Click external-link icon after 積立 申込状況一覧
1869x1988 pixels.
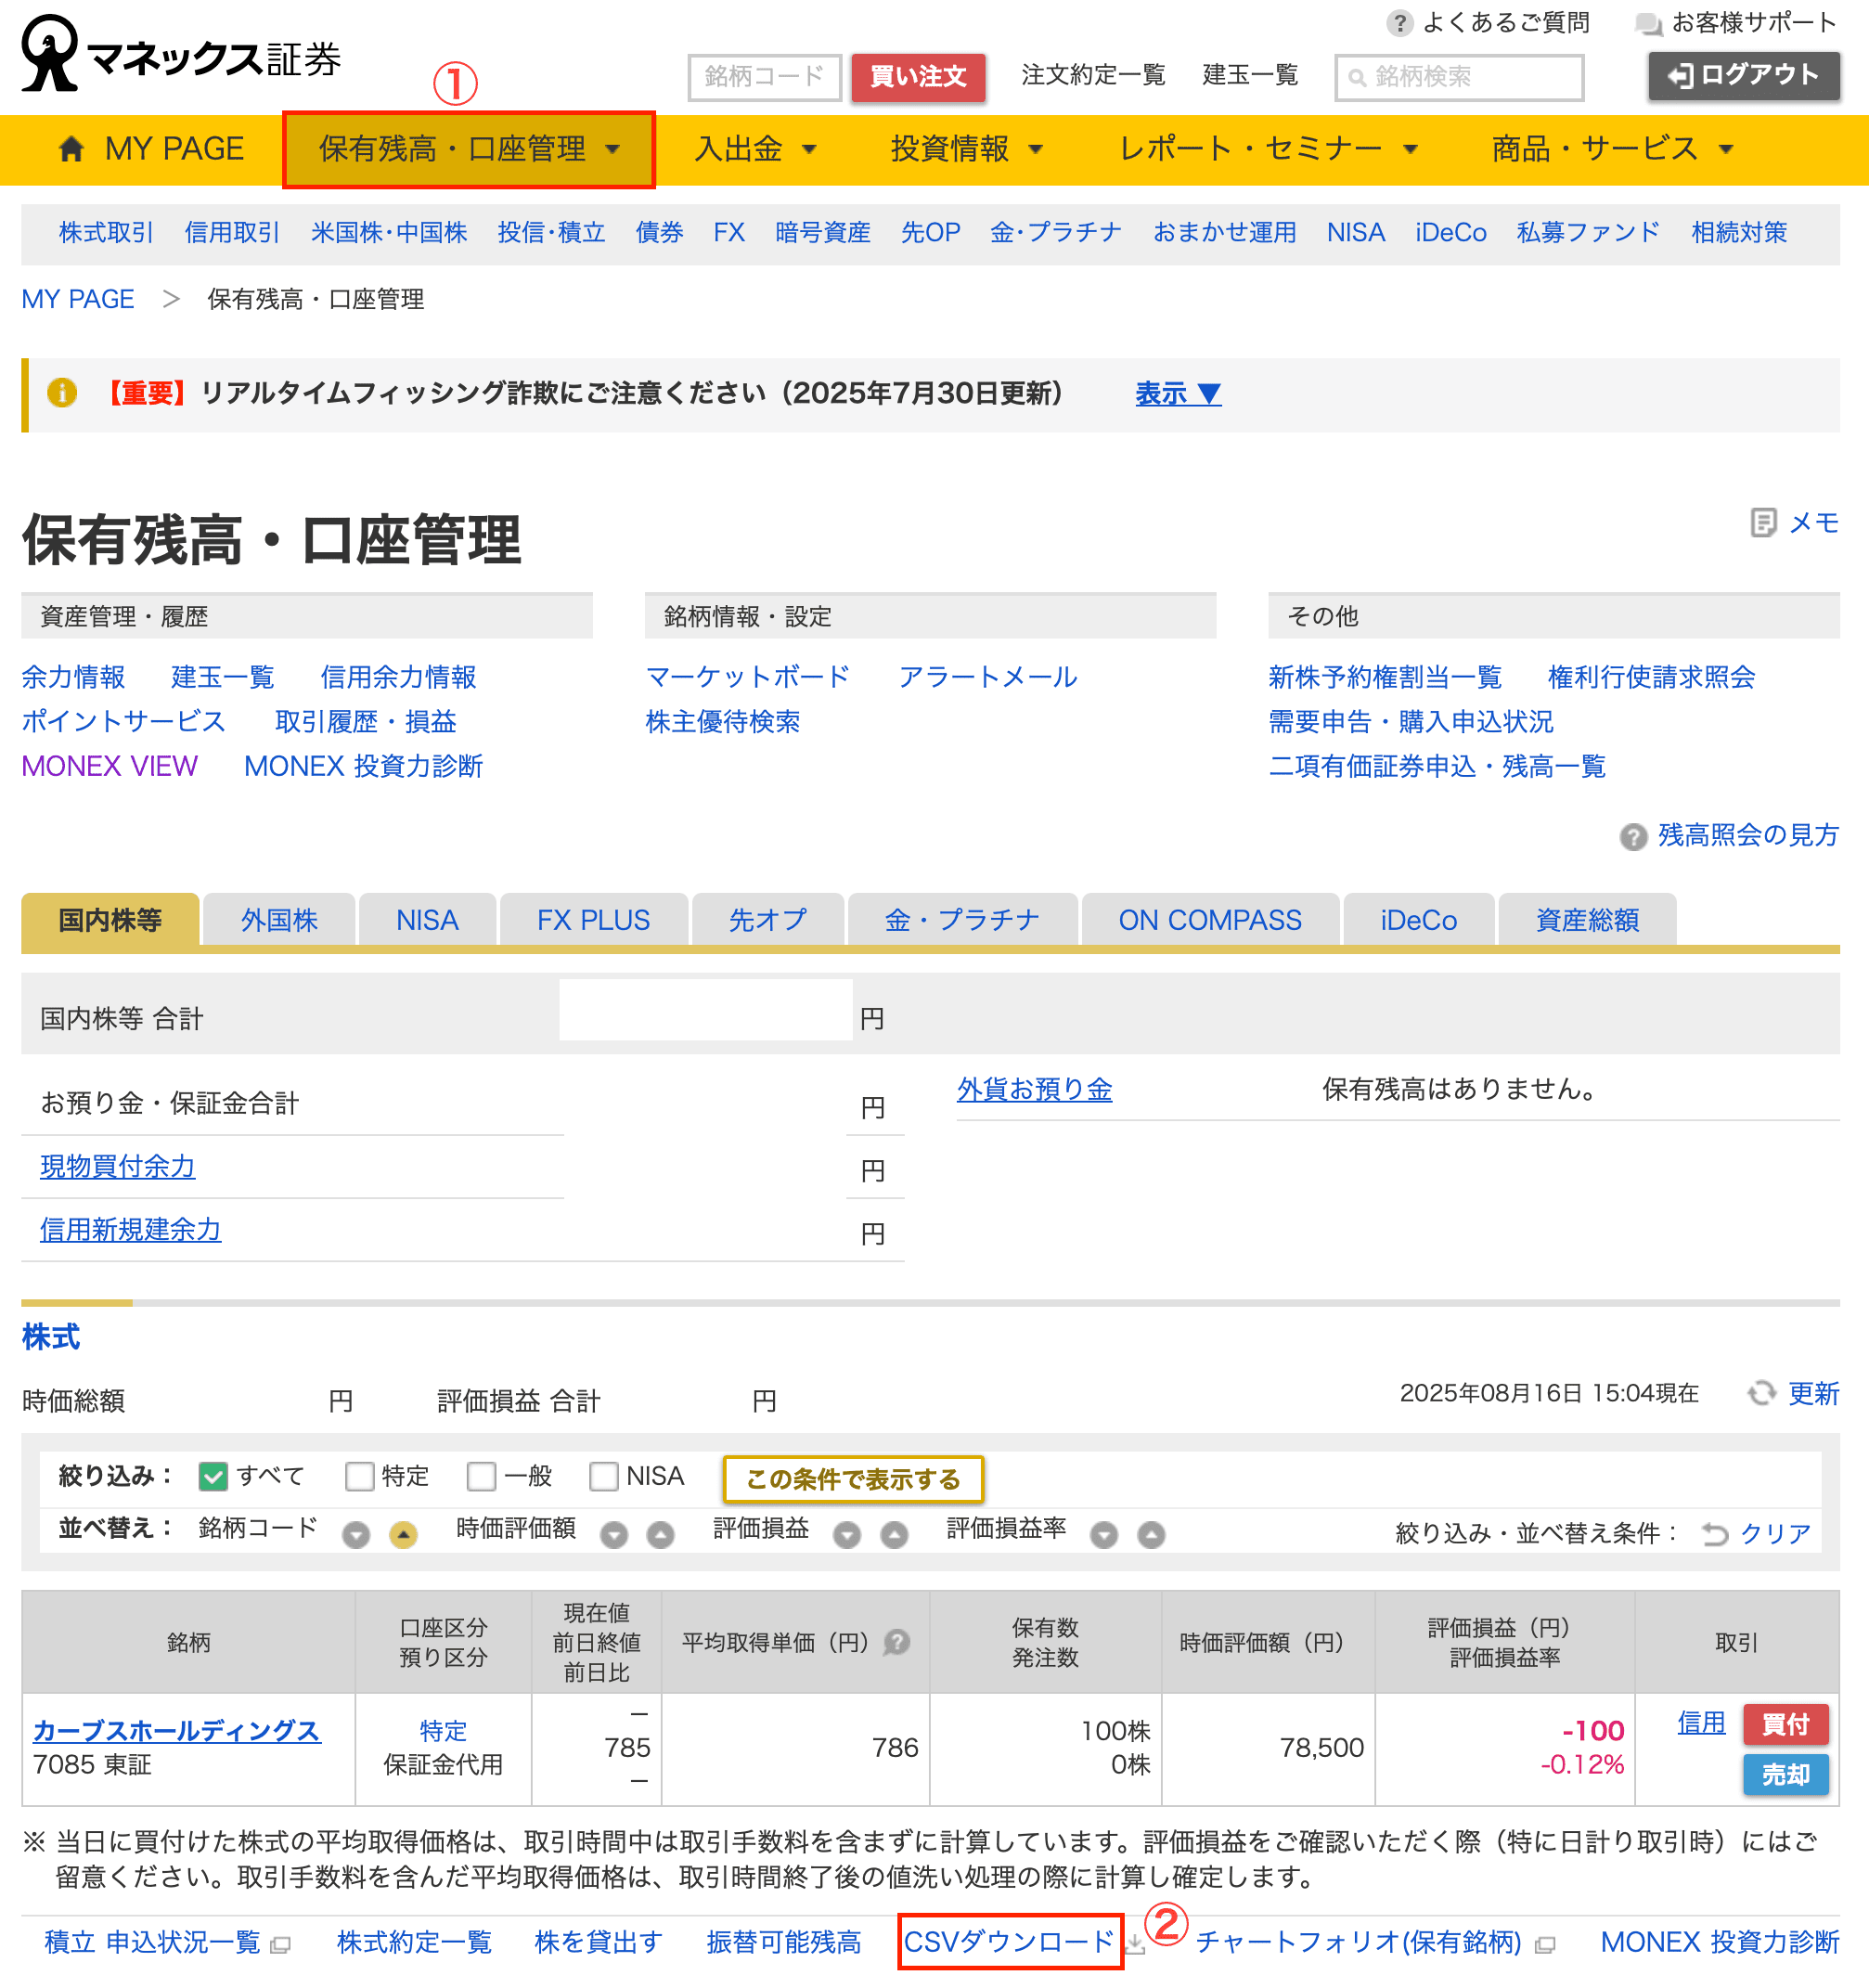click(x=281, y=1945)
